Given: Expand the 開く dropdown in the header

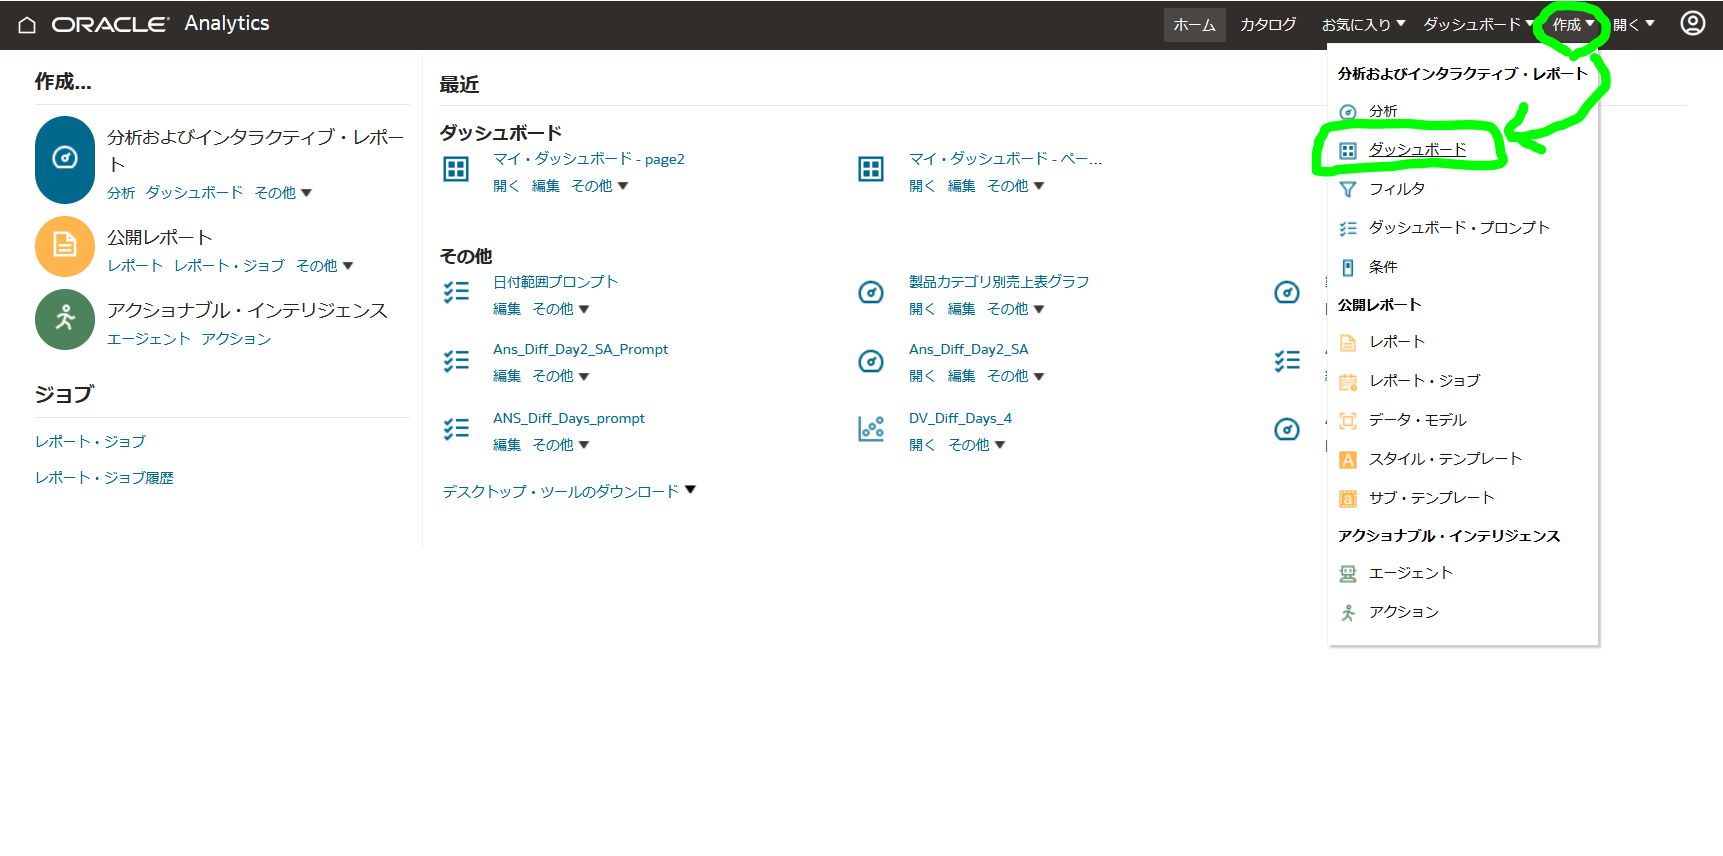Looking at the screenshot, I should coord(1634,24).
